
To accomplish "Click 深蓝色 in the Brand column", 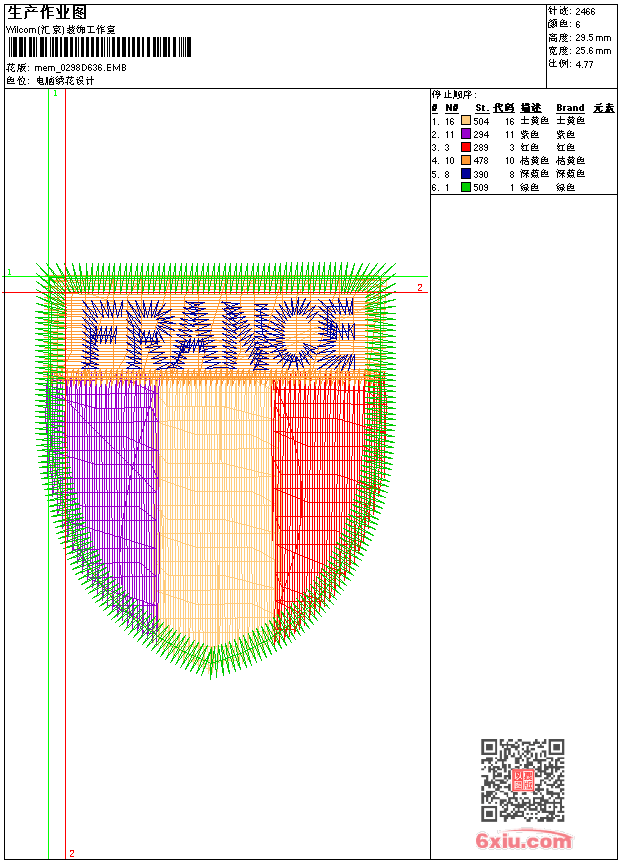I will (x=571, y=174).
